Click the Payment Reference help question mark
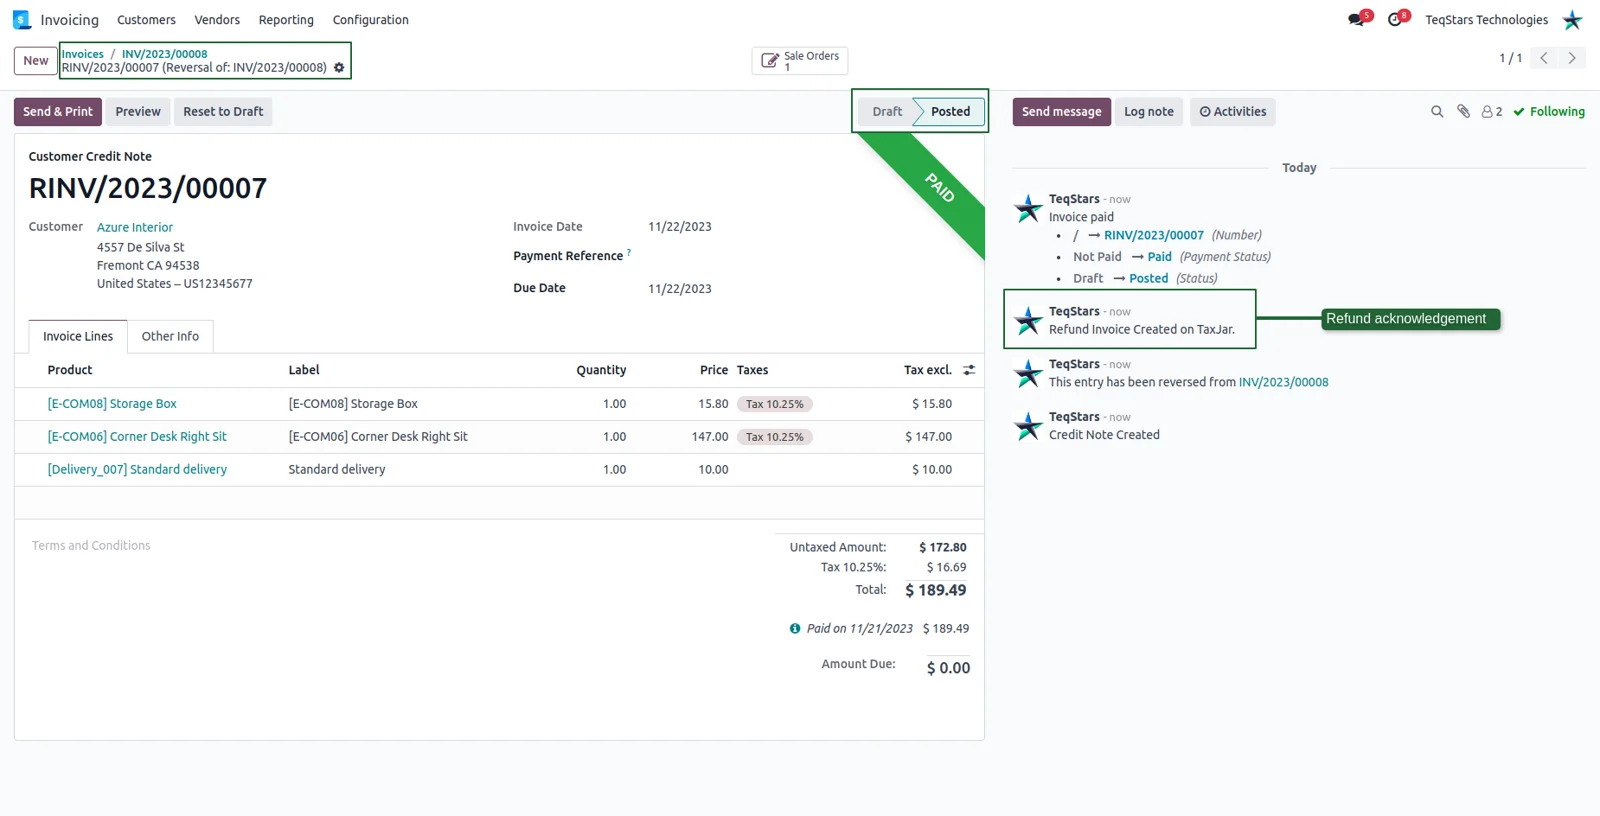The height and width of the screenshot is (816, 1600). point(629,253)
